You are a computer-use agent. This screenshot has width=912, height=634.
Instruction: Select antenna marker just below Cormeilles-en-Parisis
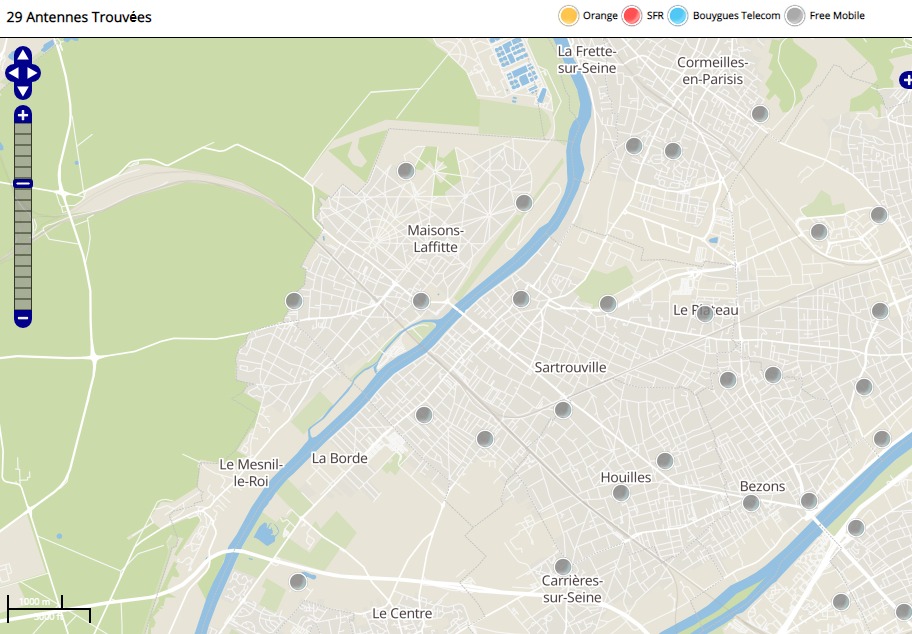point(760,114)
